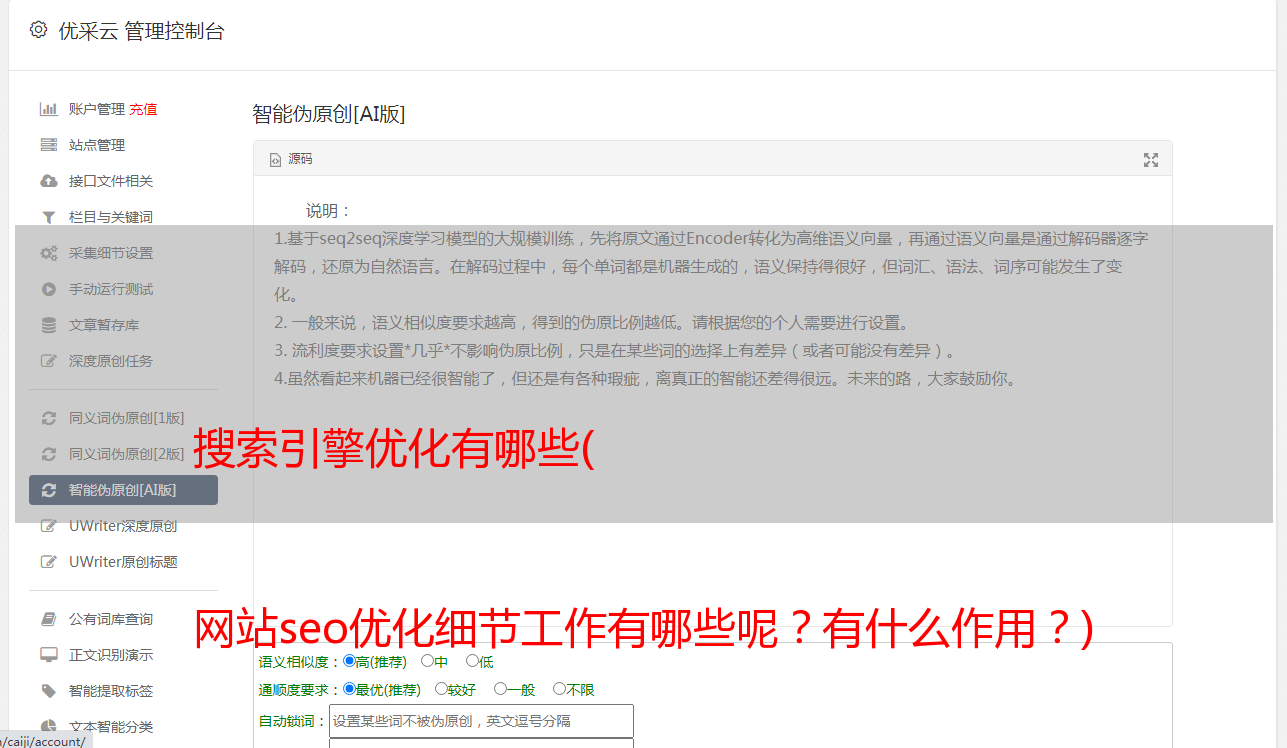The width and height of the screenshot is (1287, 748).
Task: Click the gear icon beside 优采云 管理控制台
Action: (x=38, y=30)
